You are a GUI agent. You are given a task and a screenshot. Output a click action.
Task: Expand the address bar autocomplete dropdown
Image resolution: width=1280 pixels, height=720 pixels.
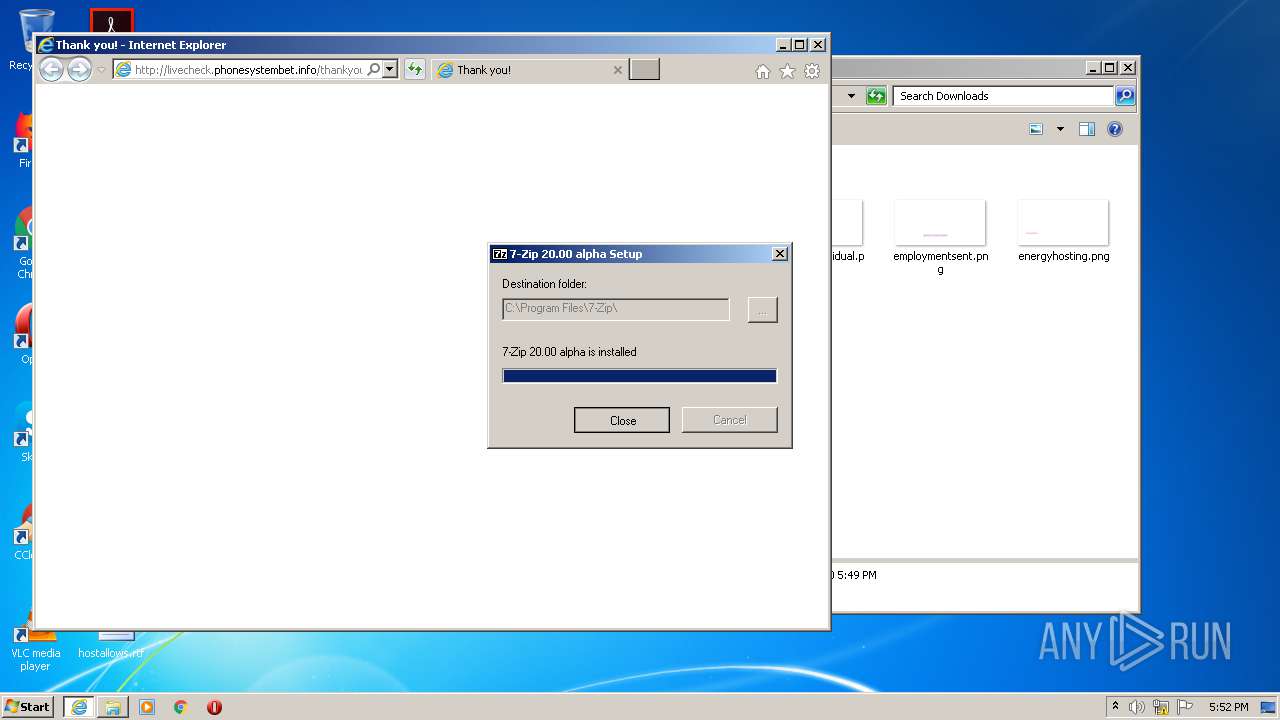[390, 70]
